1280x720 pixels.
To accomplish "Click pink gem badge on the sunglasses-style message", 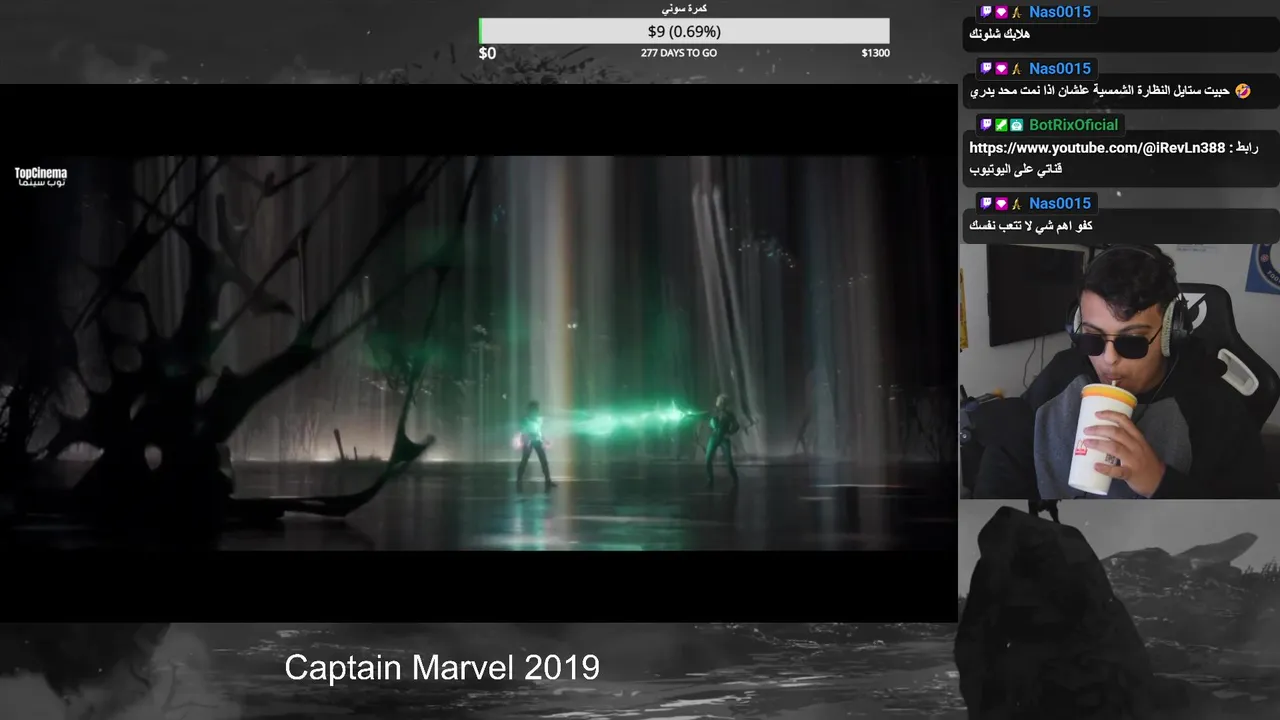I will pos(1001,69).
